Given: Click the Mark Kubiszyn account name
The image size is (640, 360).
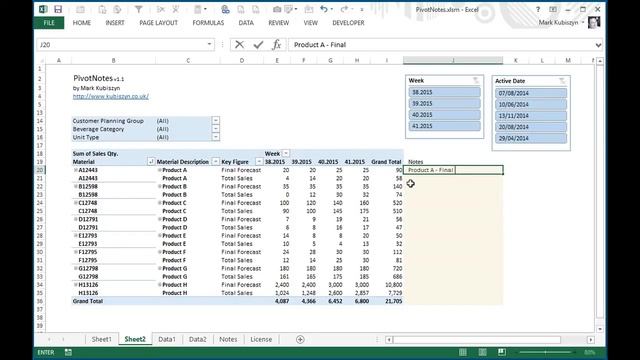Looking at the screenshot, I should pyautogui.click(x=558, y=22).
